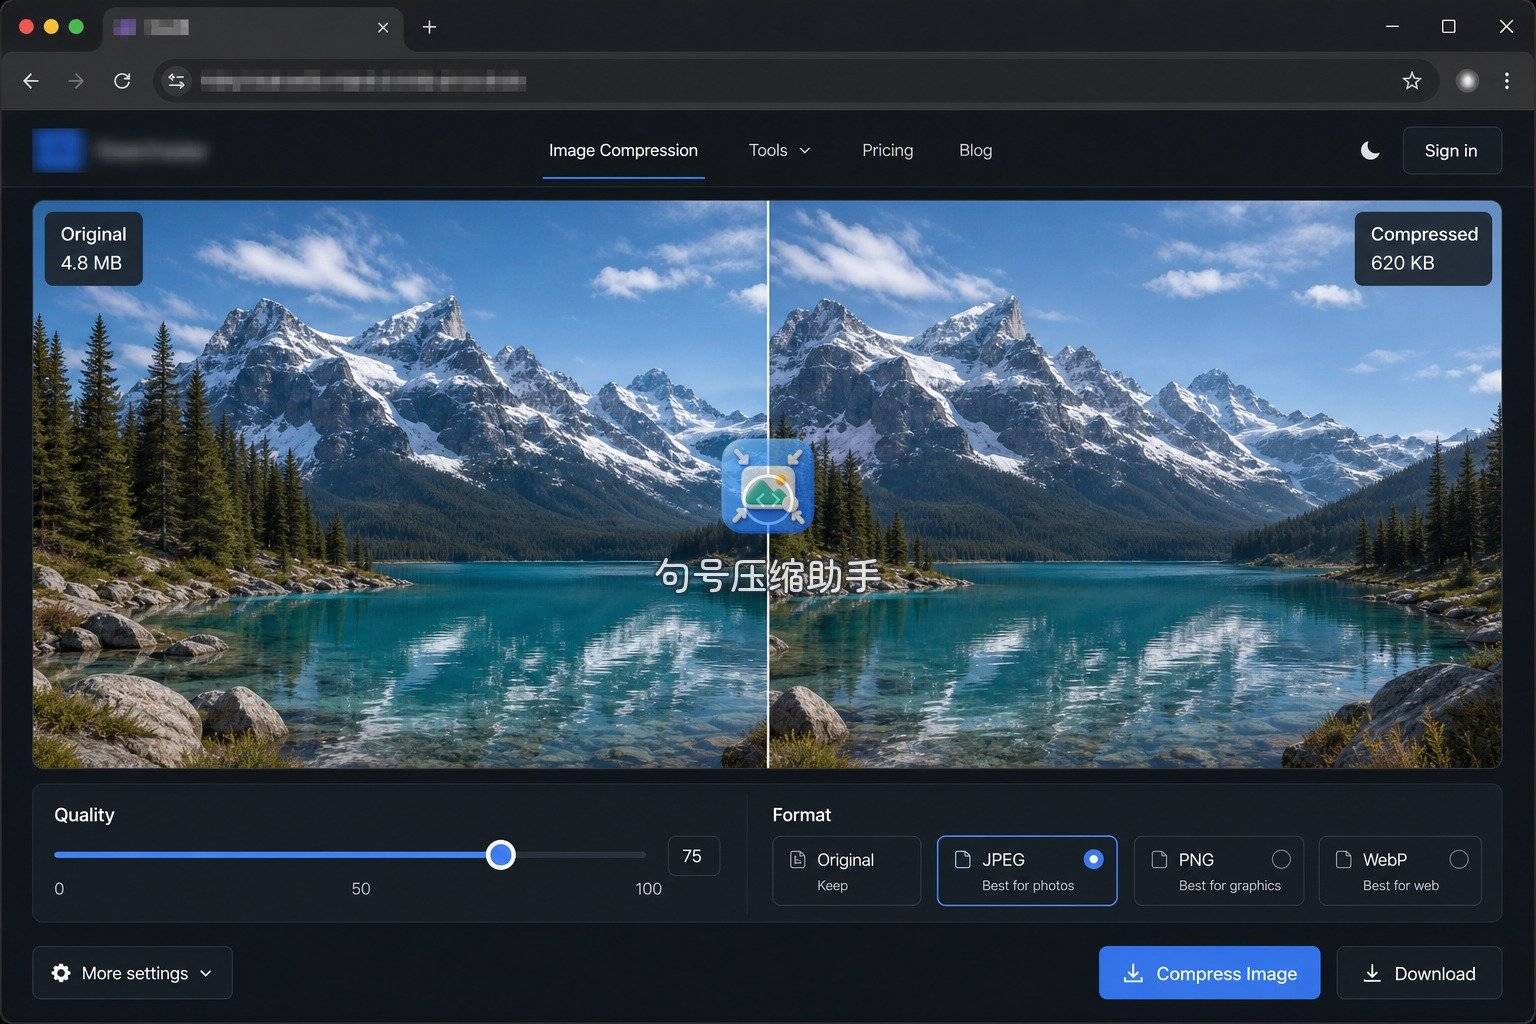
Task: Select the Original keep-format option
Action: [x=846, y=871]
